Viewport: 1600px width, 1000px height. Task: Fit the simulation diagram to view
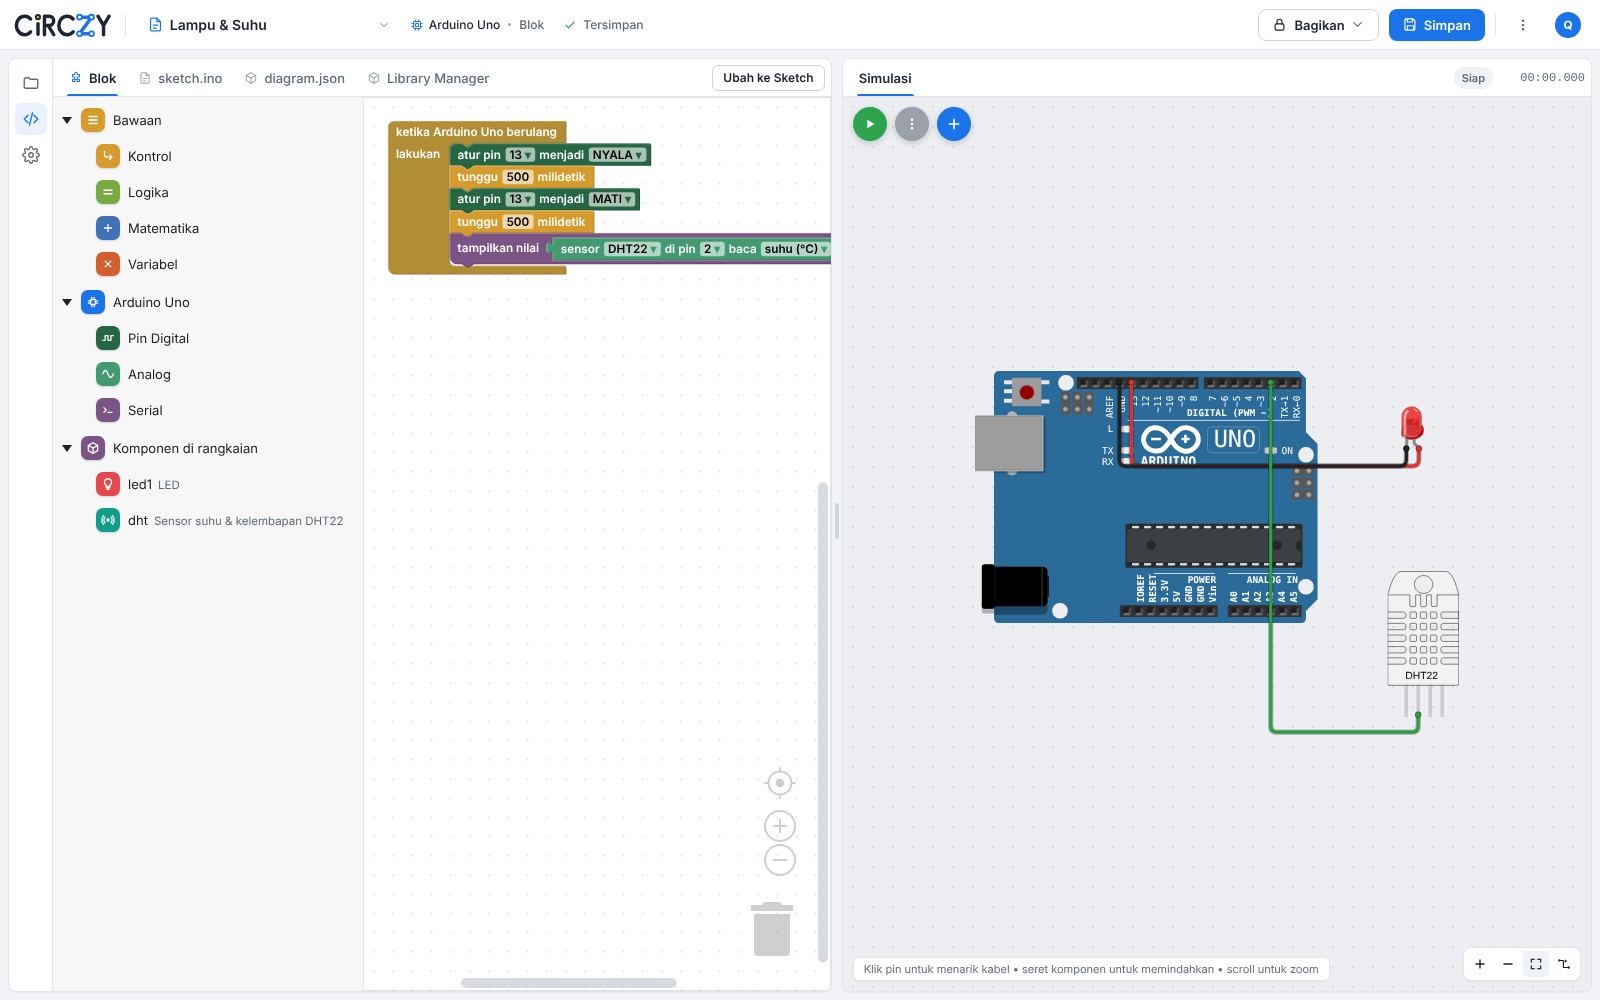(1536, 964)
